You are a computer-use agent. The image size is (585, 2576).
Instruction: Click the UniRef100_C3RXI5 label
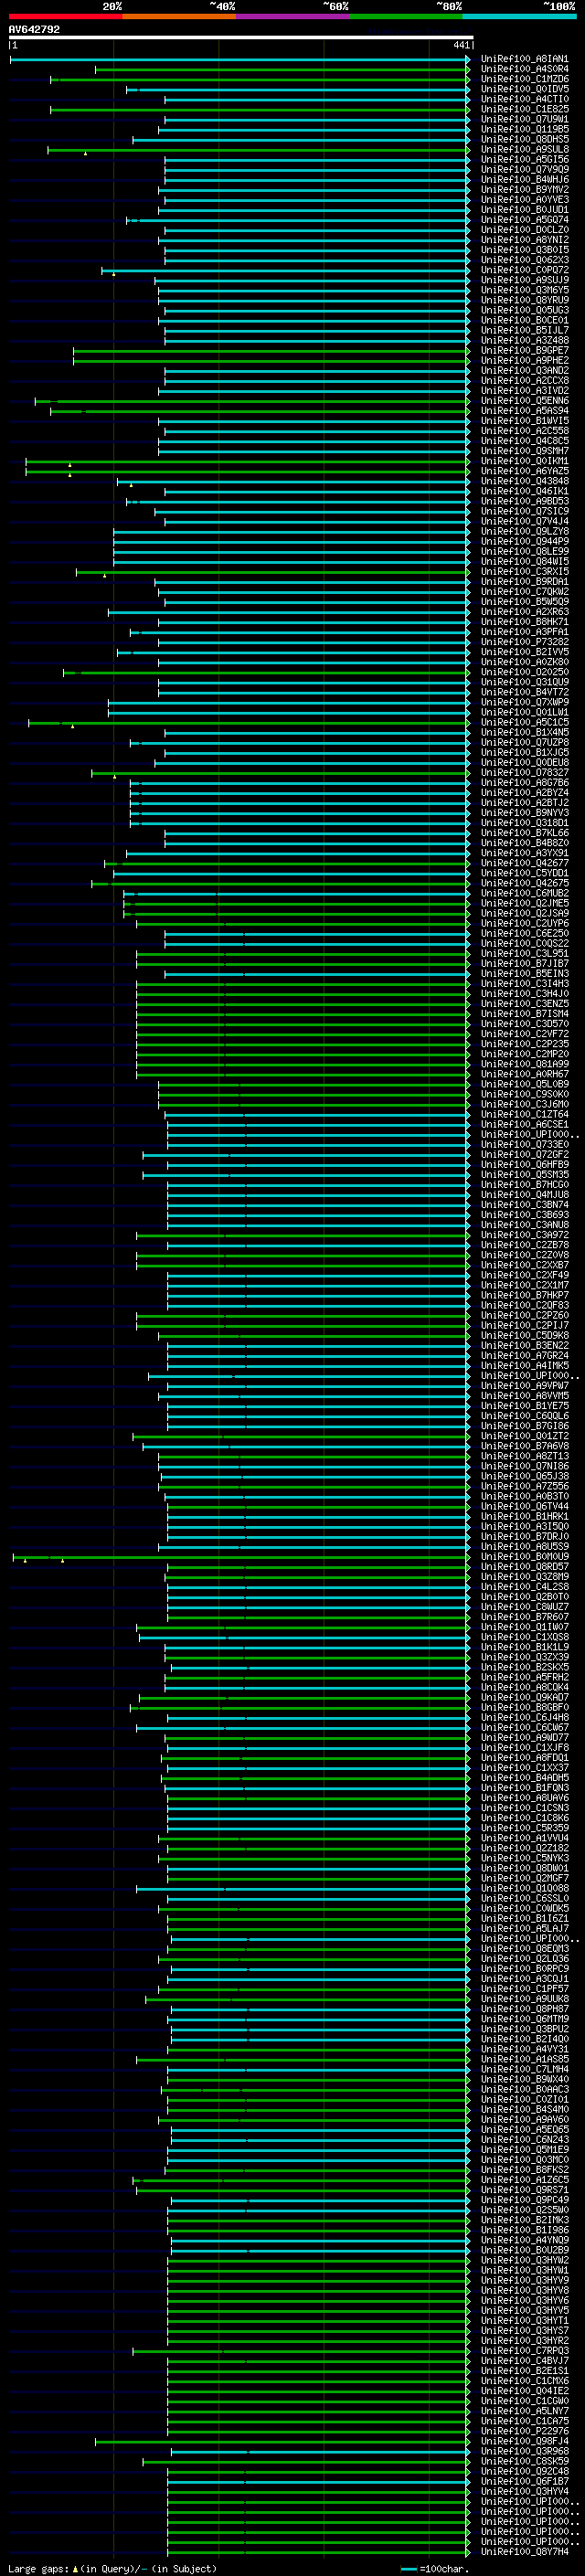point(525,571)
